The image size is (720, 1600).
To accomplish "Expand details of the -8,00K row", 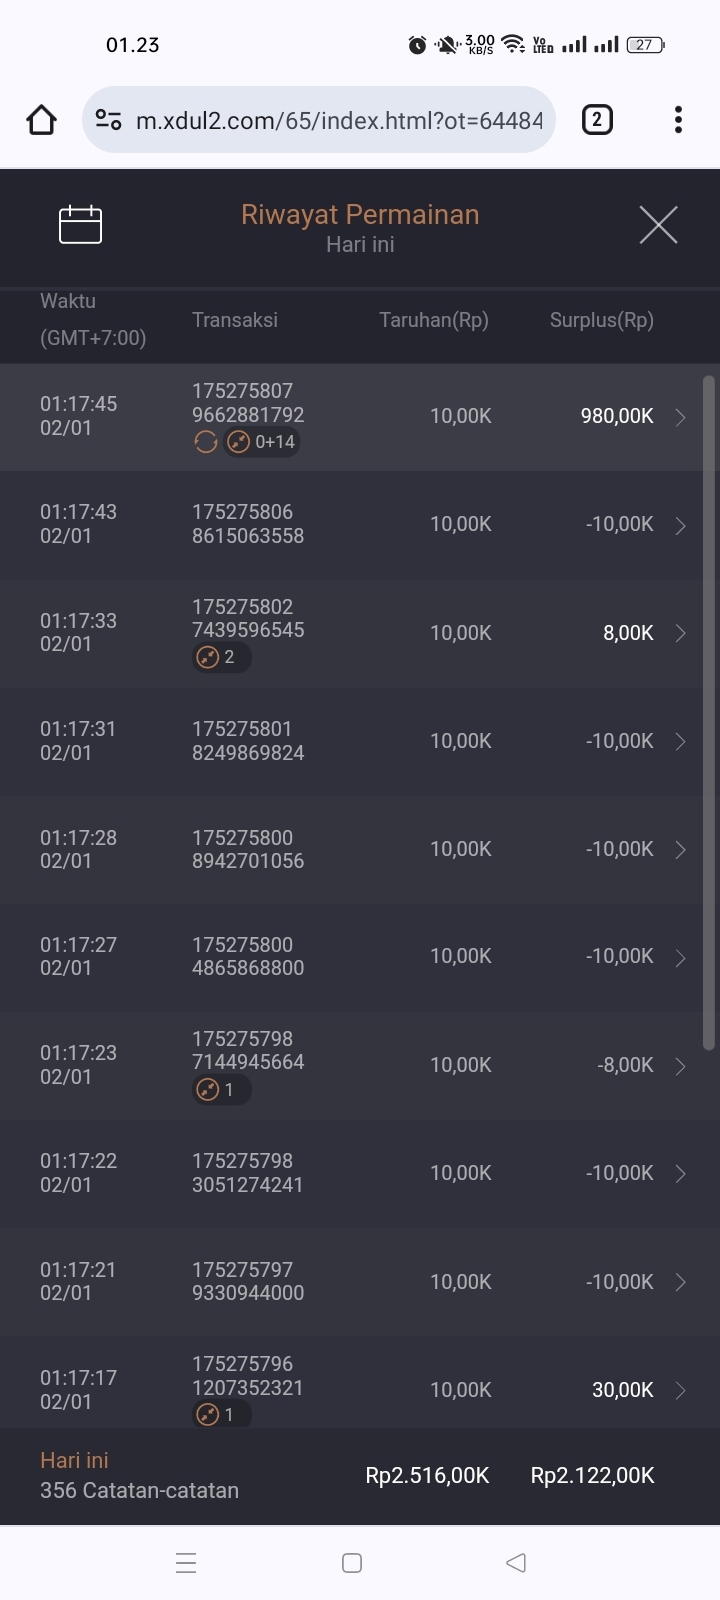I will click(x=680, y=1066).
